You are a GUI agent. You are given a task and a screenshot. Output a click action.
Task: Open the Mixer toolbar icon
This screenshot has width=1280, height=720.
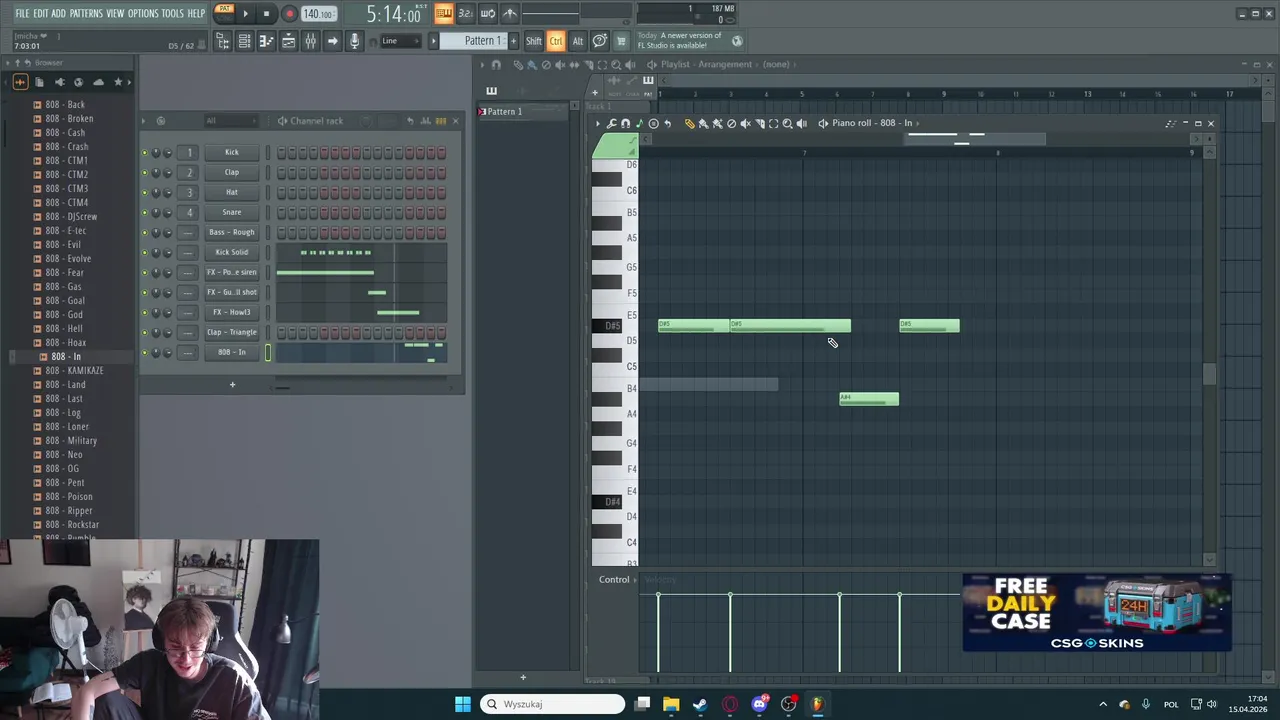310,41
